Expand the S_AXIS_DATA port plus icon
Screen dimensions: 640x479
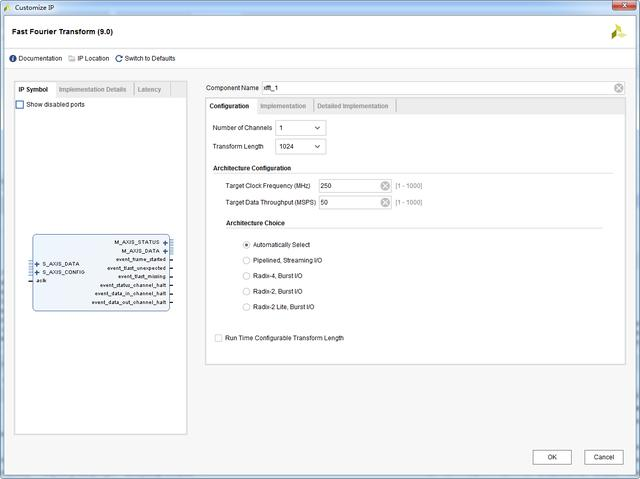[x=37, y=264]
